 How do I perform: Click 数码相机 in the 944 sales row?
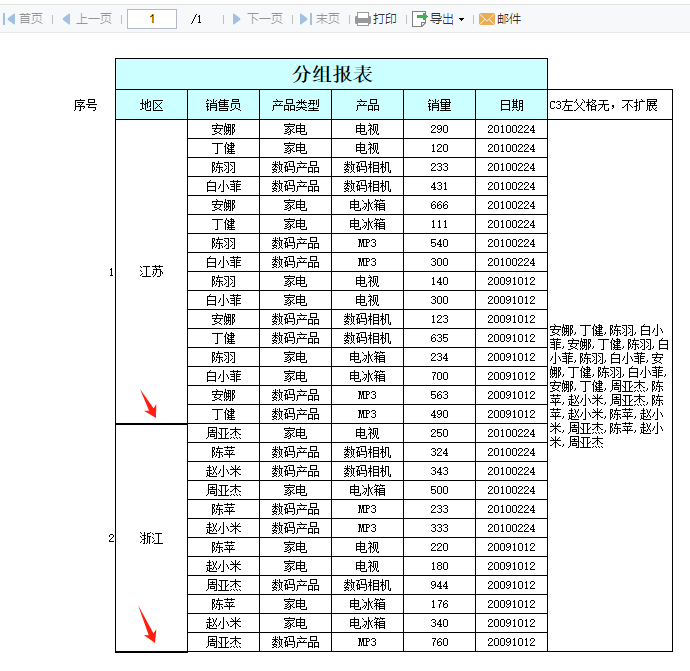367,585
